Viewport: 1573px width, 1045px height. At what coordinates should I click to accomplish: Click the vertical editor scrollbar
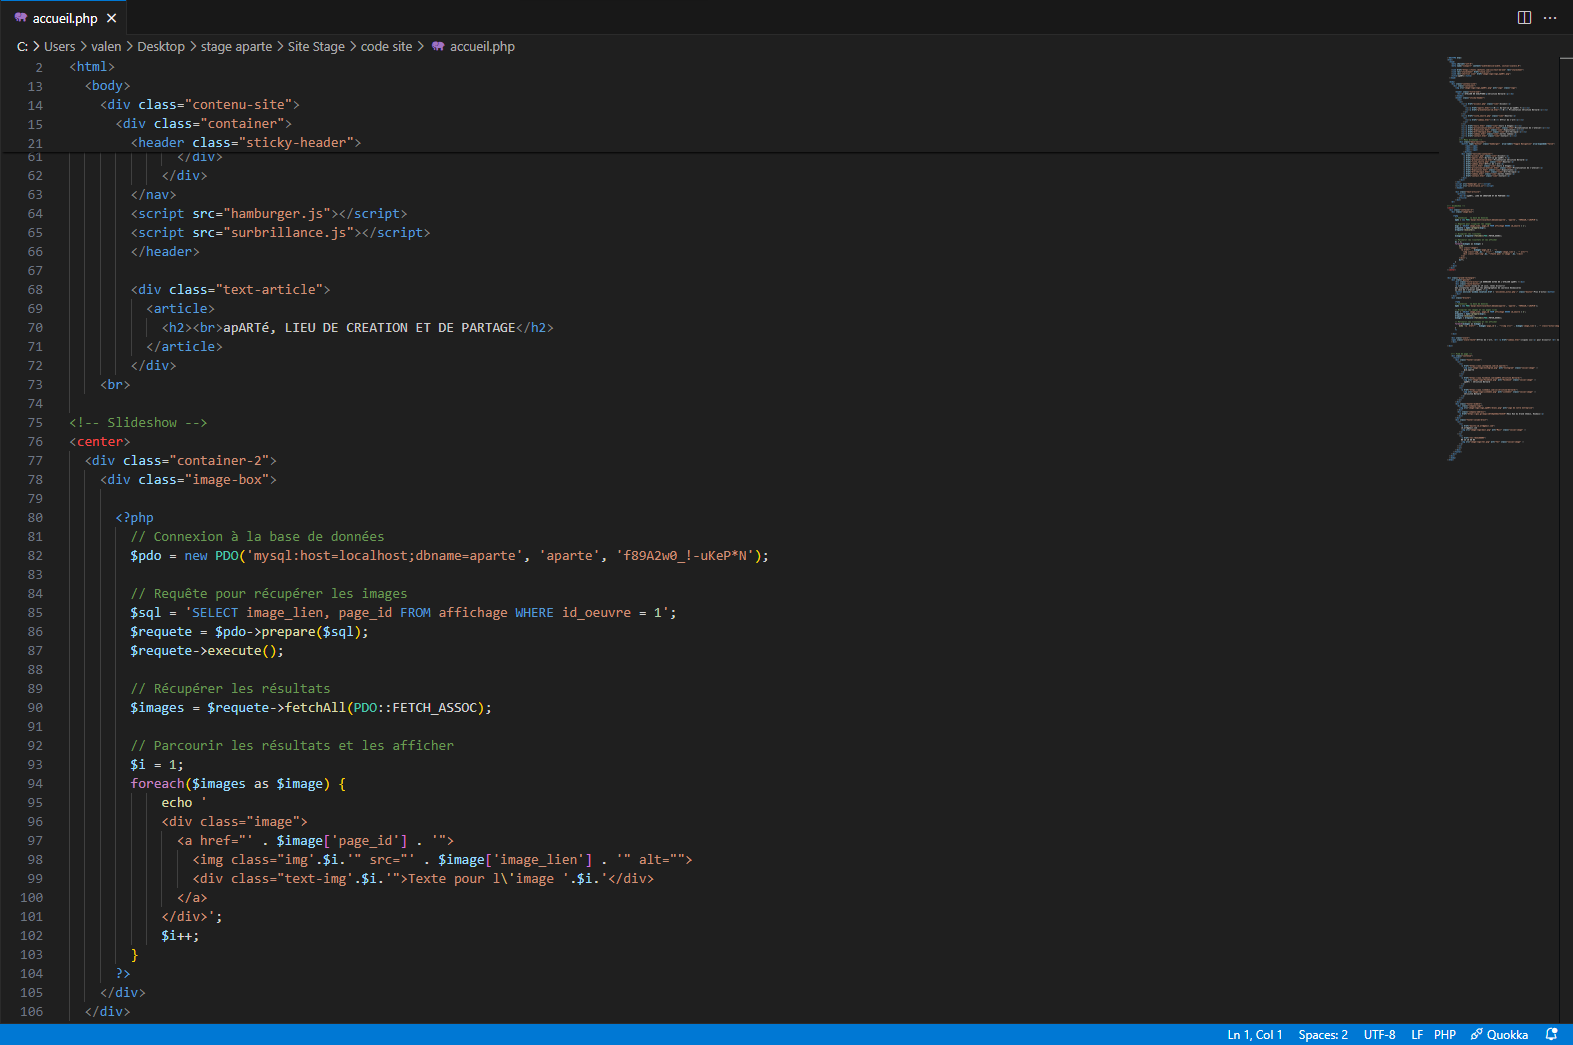click(1565, 500)
